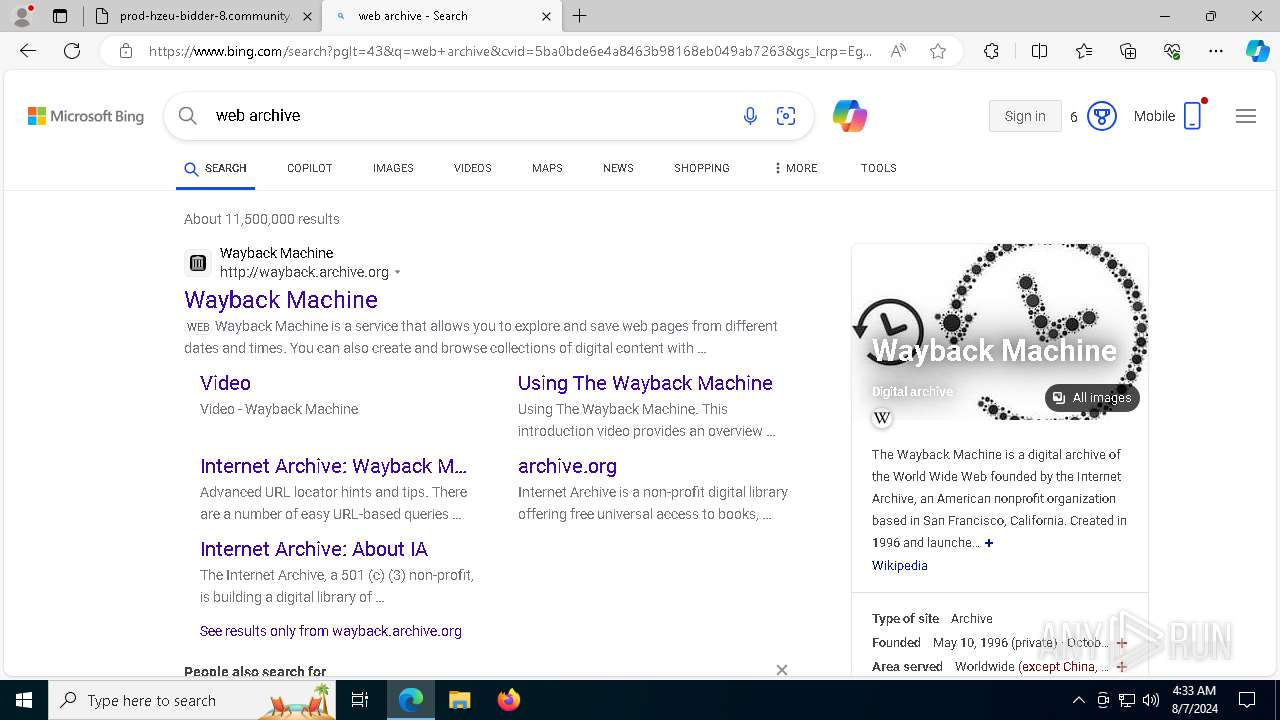The height and width of the screenshot is (720, 1280).
Task: Expand the Wayback Machine description plus
Action: (x=989, y=543)
